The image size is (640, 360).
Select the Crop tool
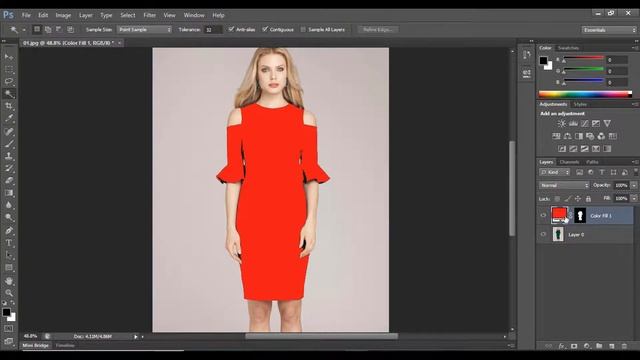(9, 106)
